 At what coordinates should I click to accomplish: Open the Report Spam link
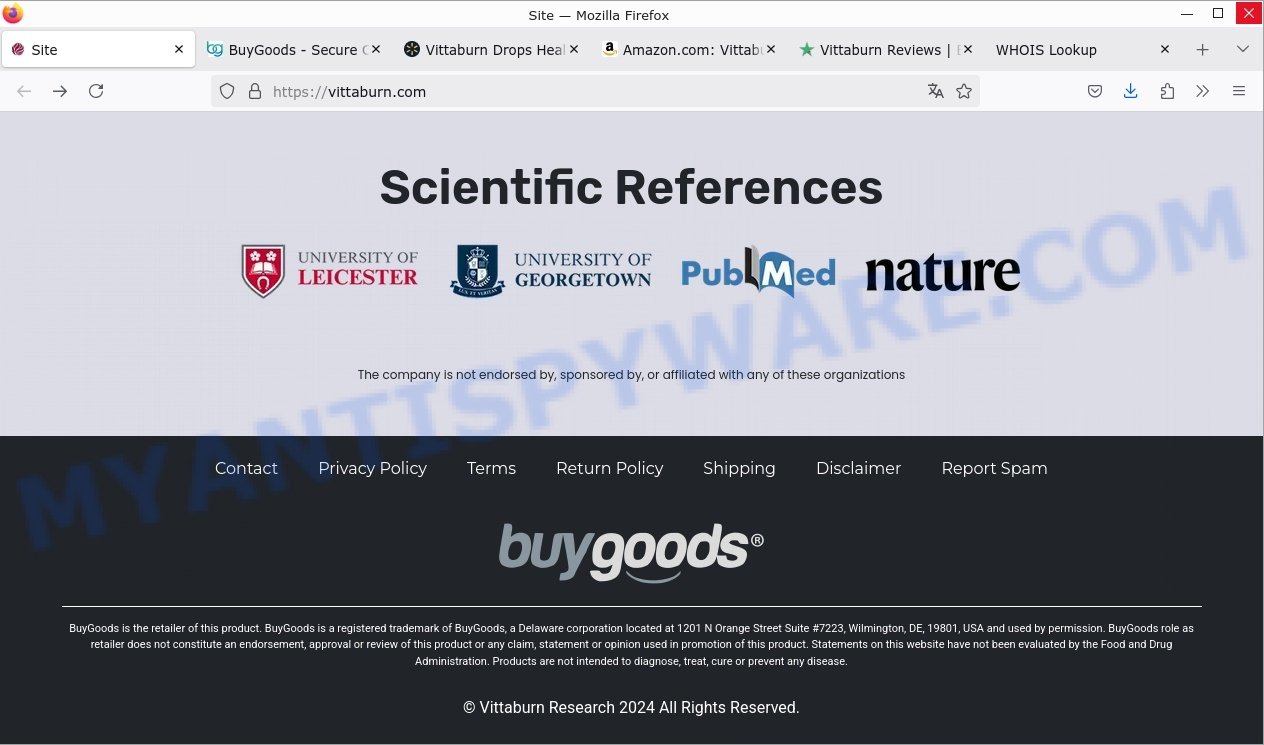coord(994,468)
